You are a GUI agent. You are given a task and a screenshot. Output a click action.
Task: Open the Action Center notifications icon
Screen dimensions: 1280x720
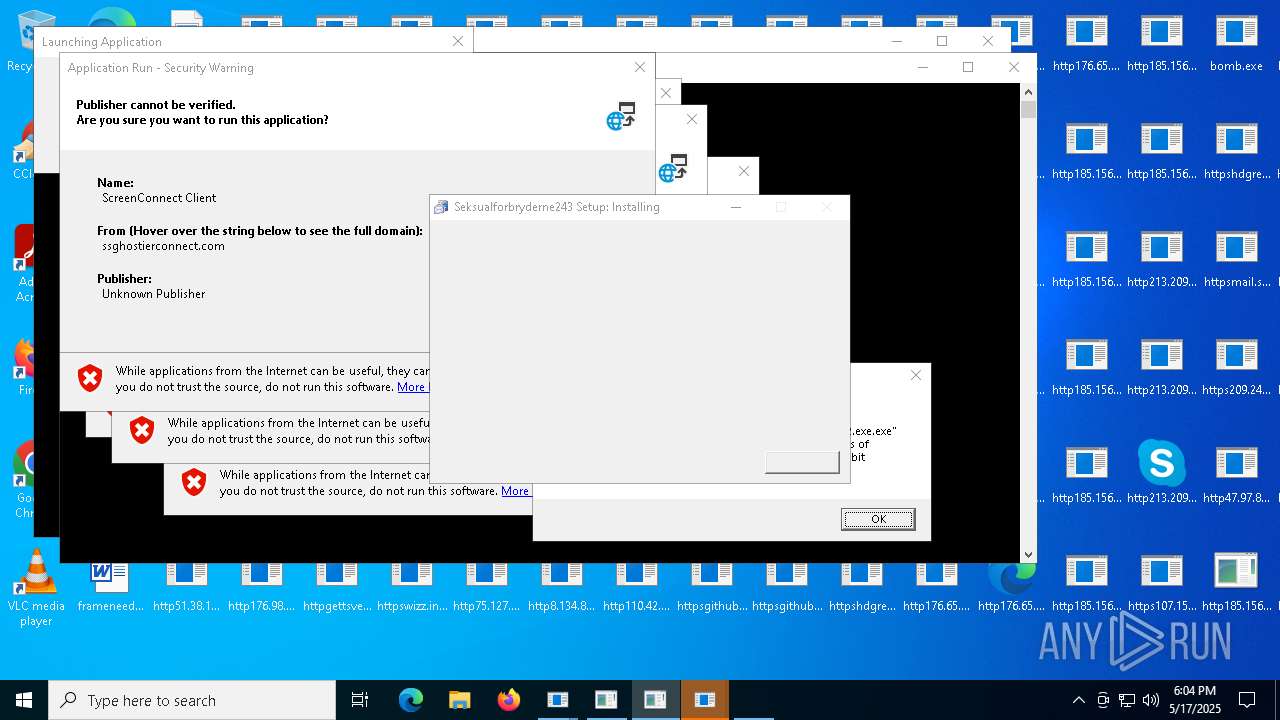tap(1247, 700)
